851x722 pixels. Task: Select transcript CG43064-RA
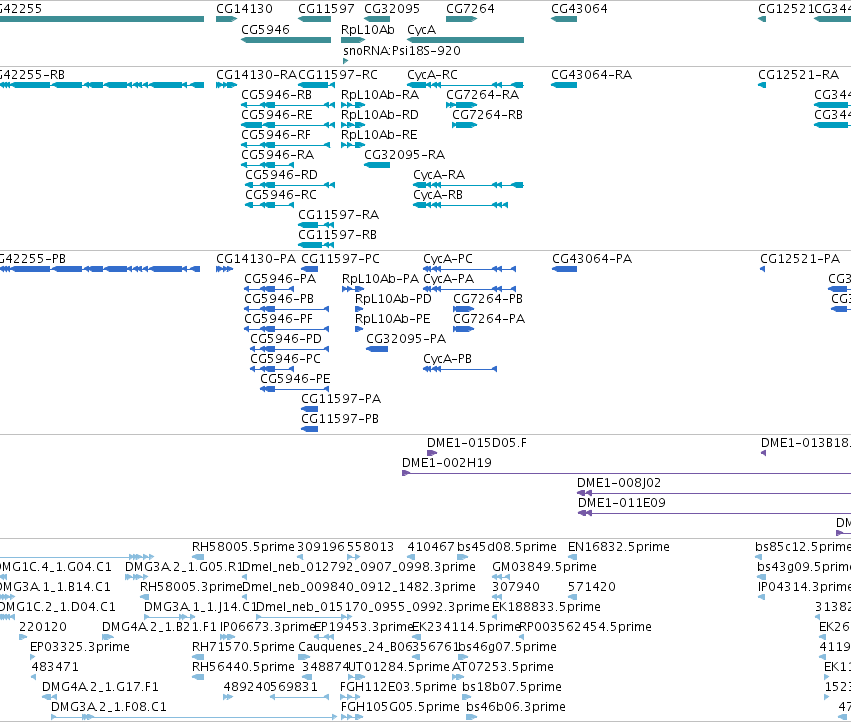click(592, 74)
